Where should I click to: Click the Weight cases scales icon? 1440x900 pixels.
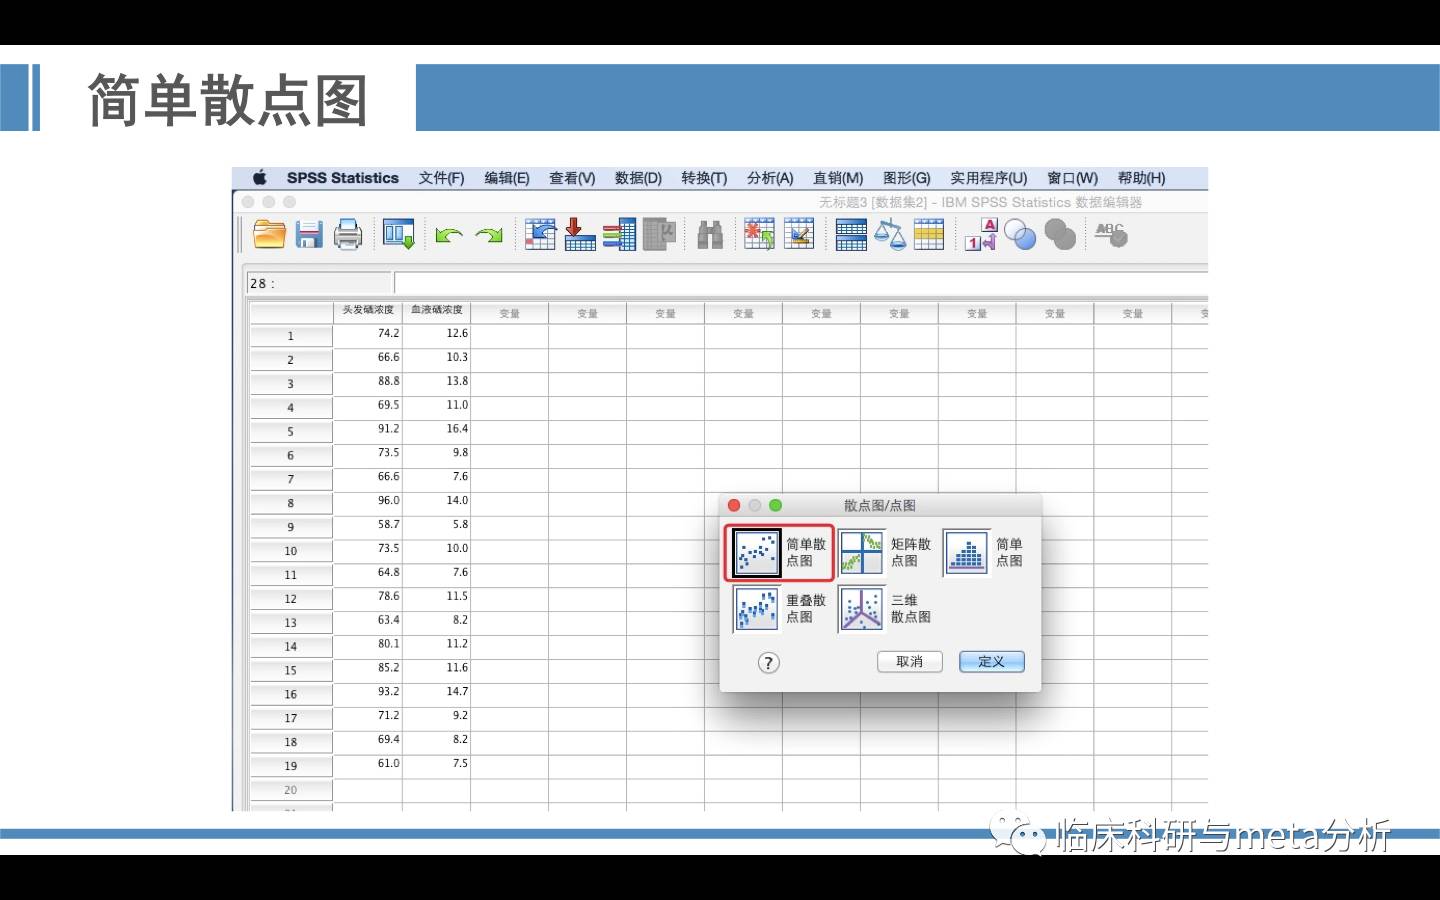tap(890, 235)
